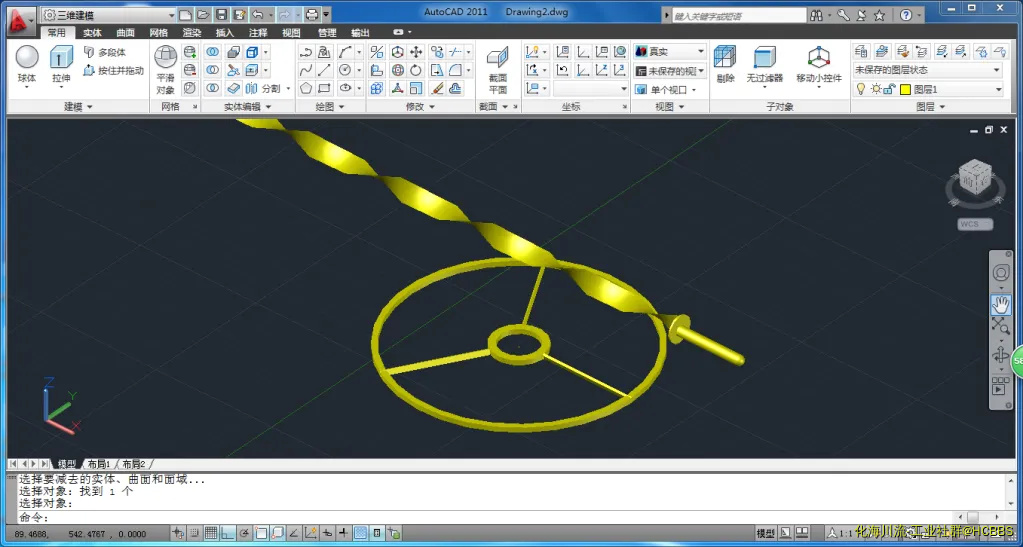
Task: Toggle the layer lock icon for 图层1
Action: pos(890,89)
